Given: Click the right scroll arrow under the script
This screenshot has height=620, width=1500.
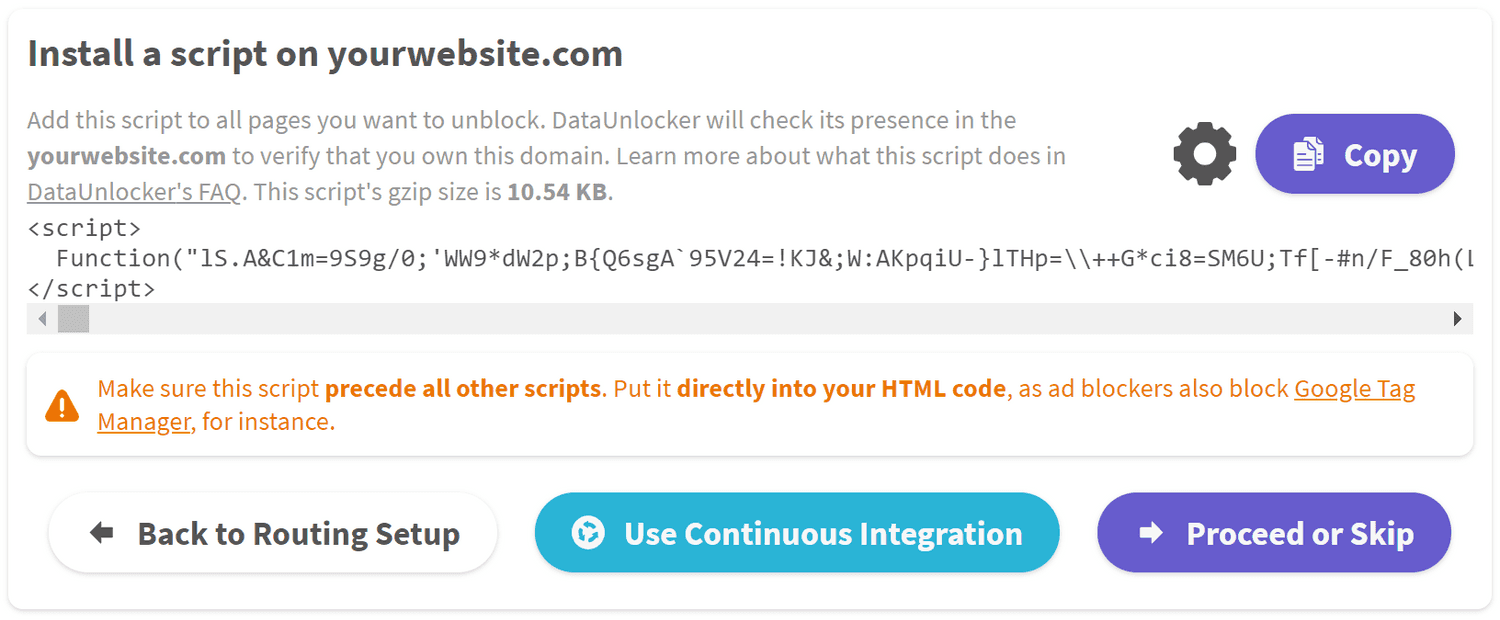Looking at the screenshot, I should coord(1459,318).
